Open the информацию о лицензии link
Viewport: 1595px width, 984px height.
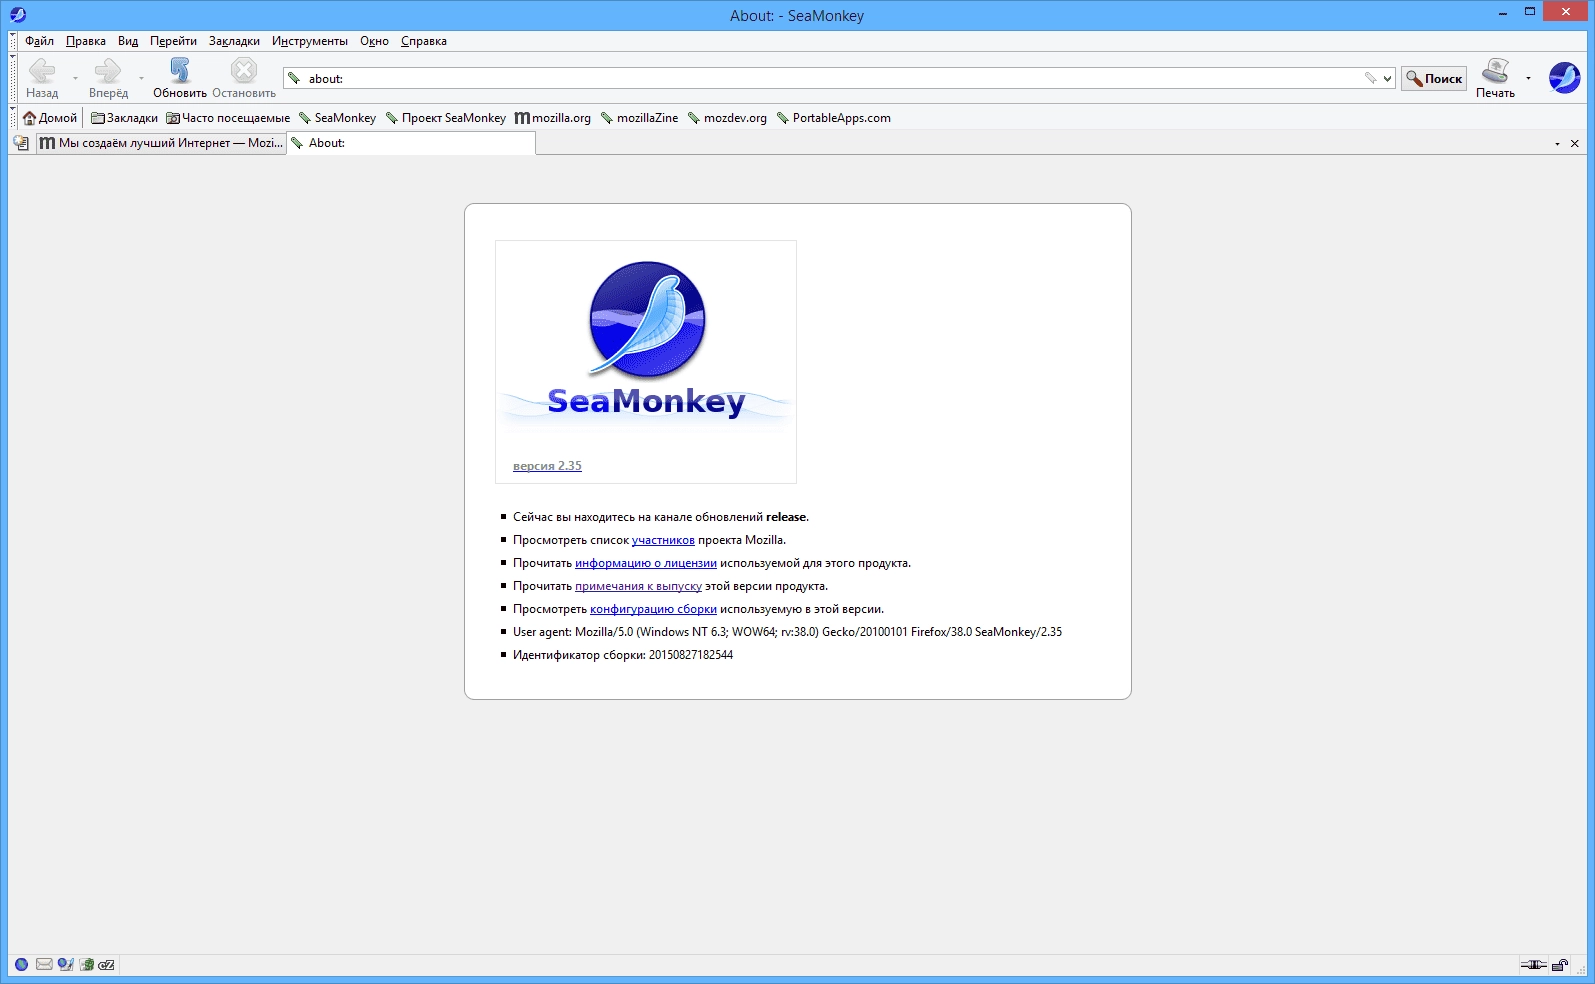click(646, 563)
